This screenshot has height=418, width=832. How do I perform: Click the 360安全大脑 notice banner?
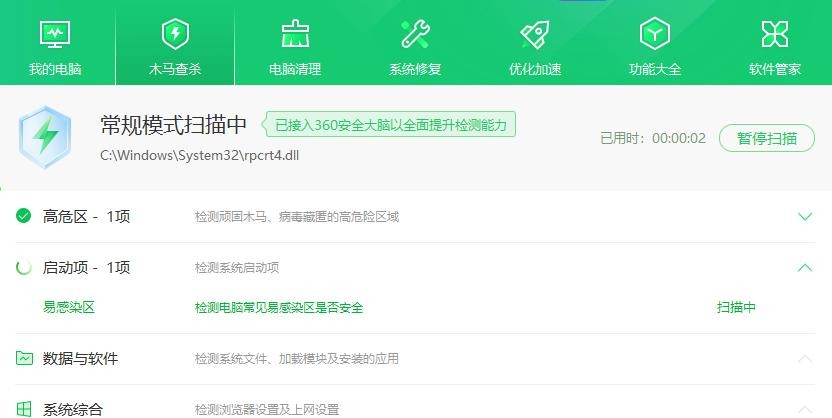[x=390, y=125]
